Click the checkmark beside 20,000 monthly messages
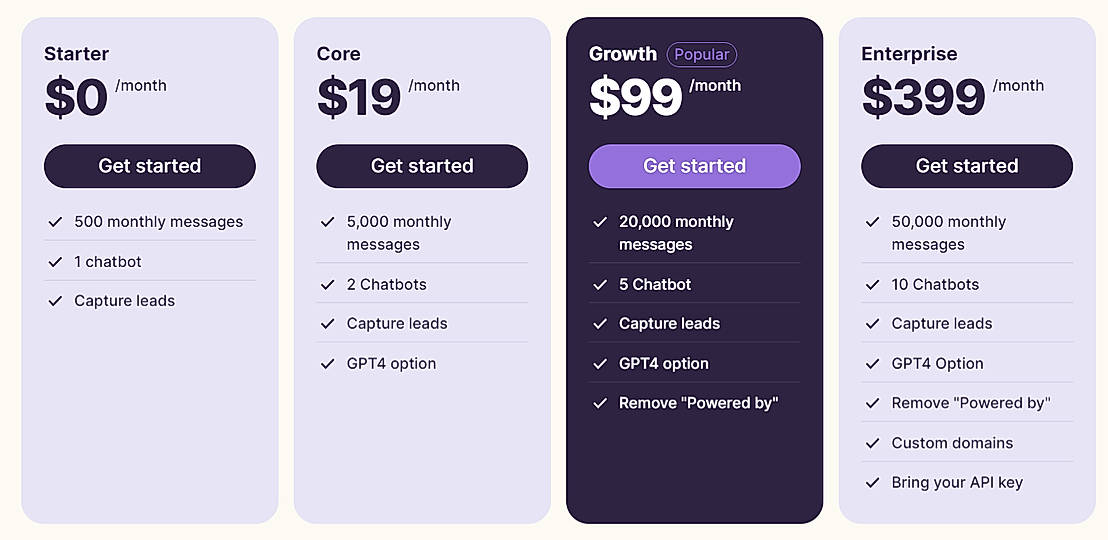 (x=600, y=222)
